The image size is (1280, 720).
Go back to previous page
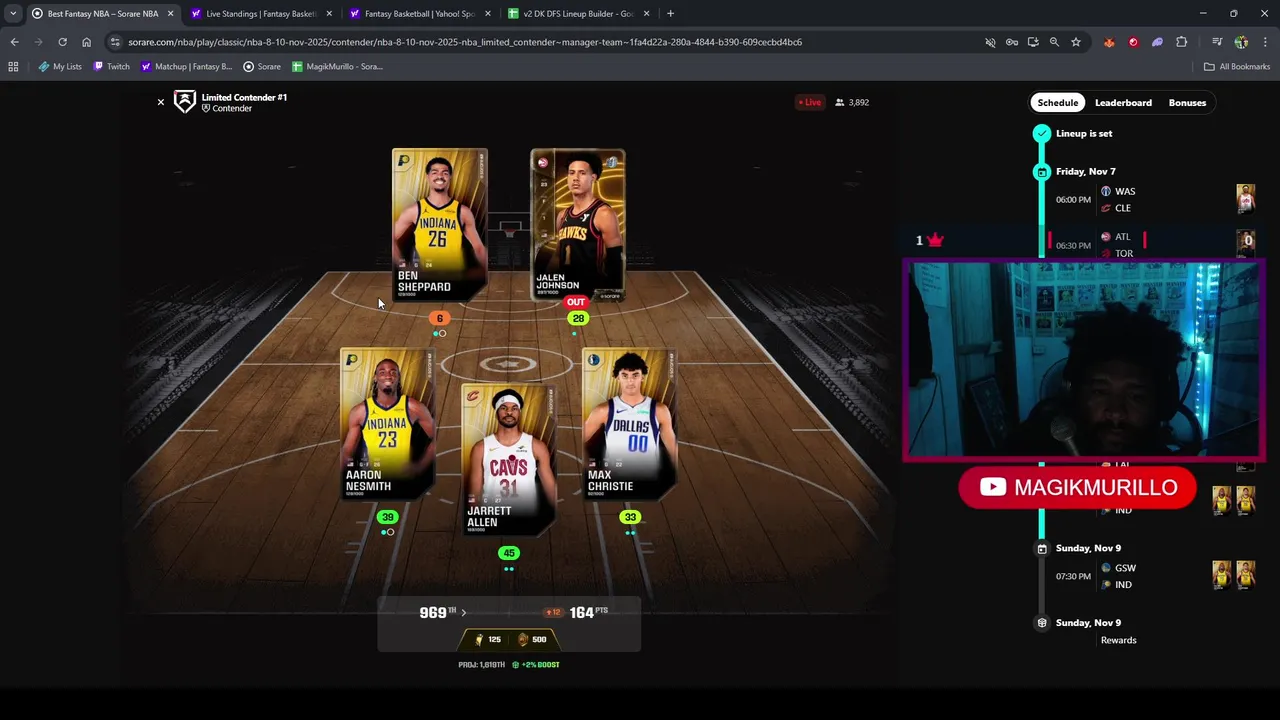[14, 42]
